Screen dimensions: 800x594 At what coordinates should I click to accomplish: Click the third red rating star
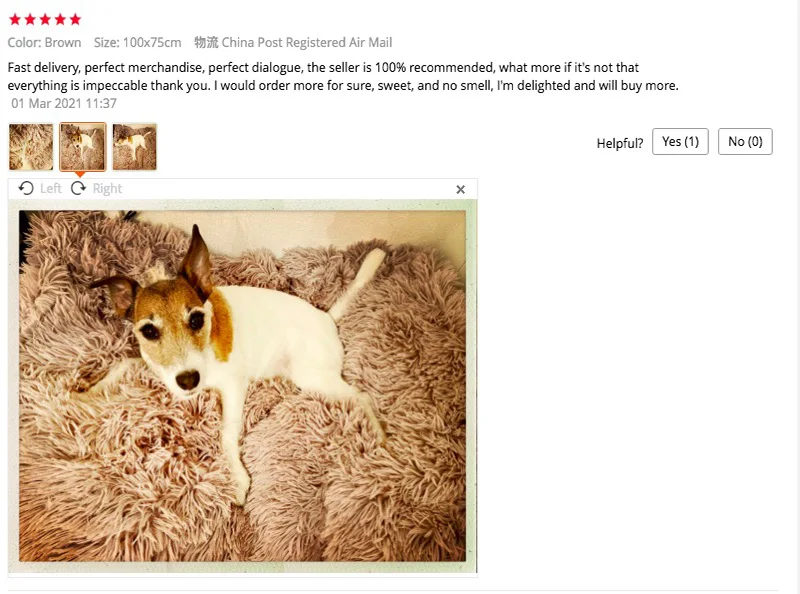point(45,19)
